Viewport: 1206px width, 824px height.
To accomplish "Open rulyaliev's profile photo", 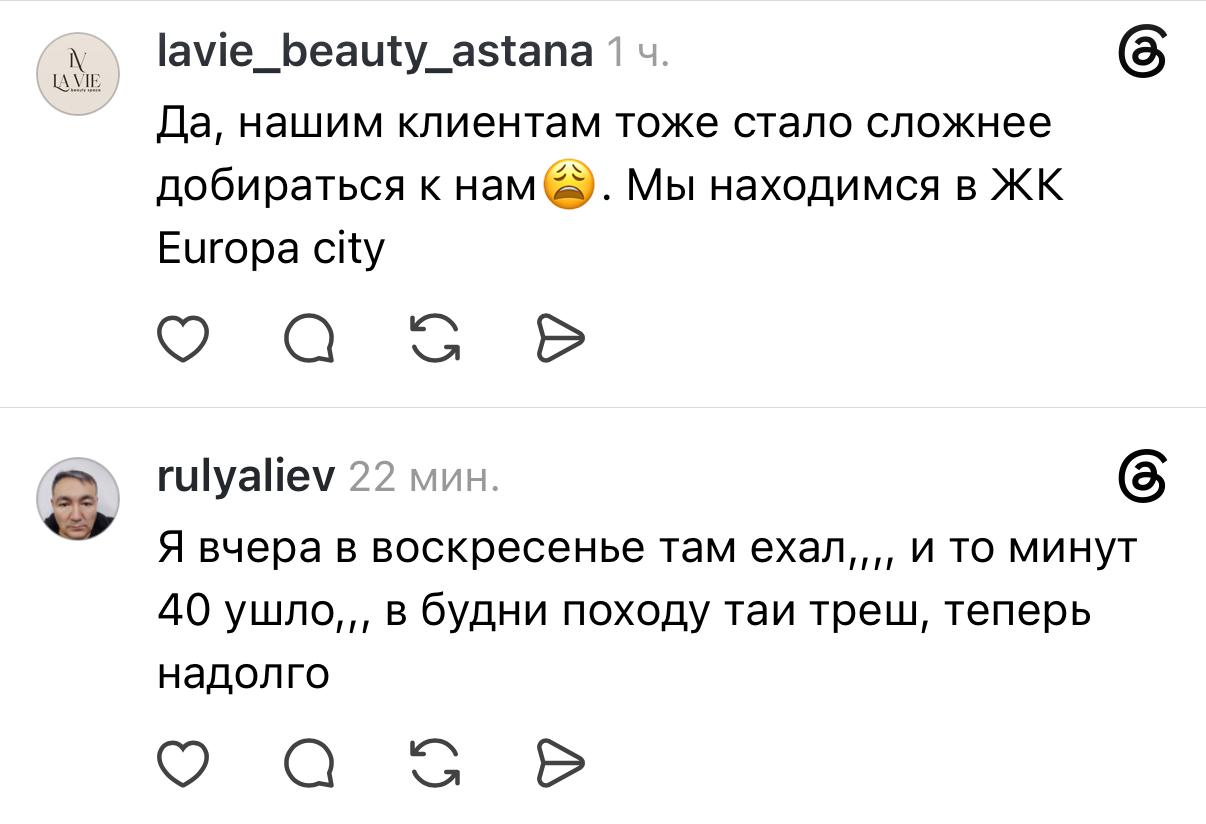I will pyautogui.click(x=79, y=499).
